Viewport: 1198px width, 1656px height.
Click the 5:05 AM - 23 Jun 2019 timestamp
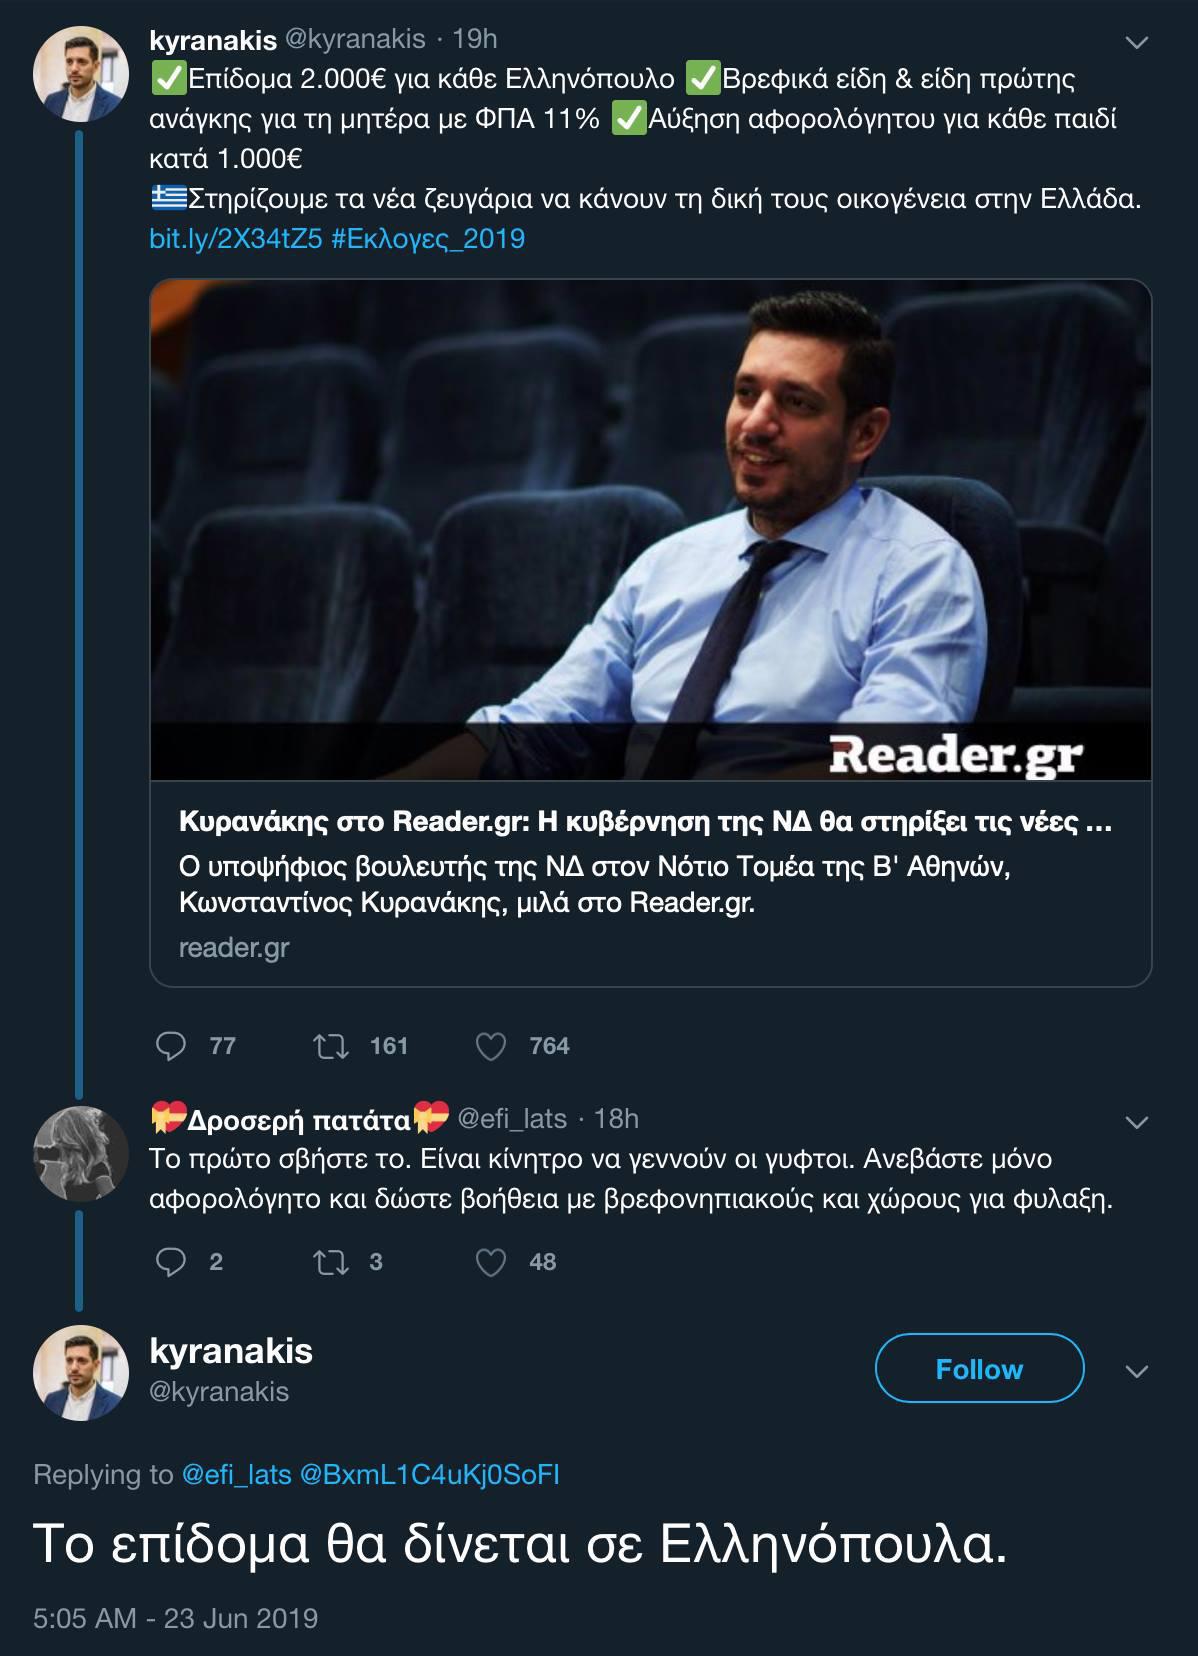click(x=175, y=1618)
